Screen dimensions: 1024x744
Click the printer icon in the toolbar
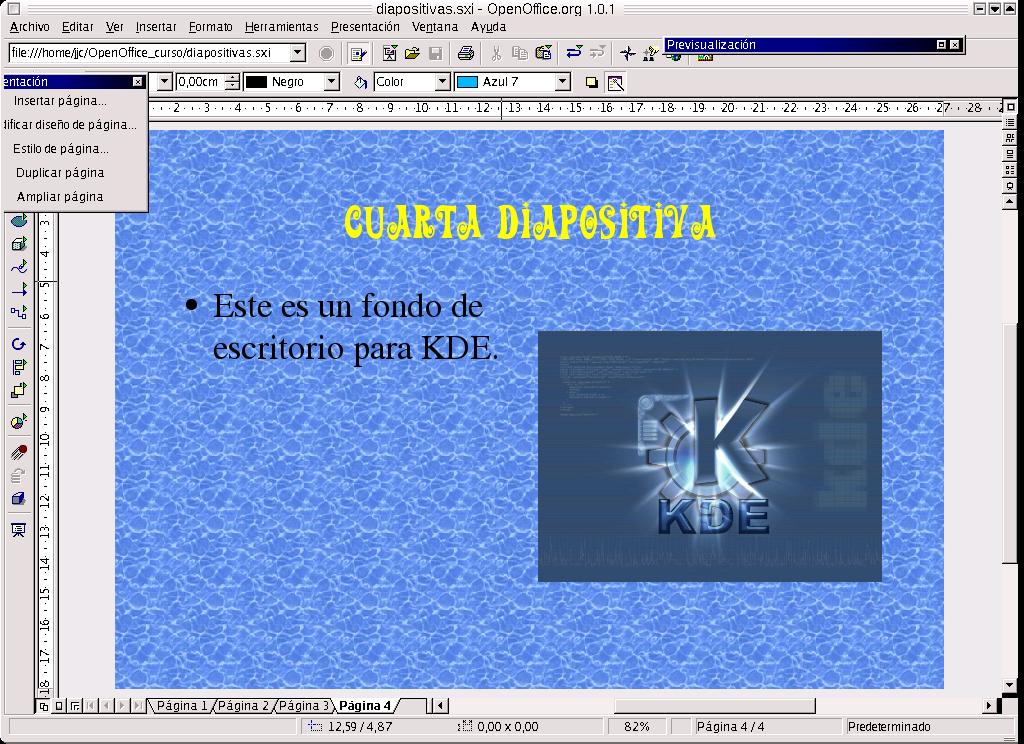[x=465, y=53]
